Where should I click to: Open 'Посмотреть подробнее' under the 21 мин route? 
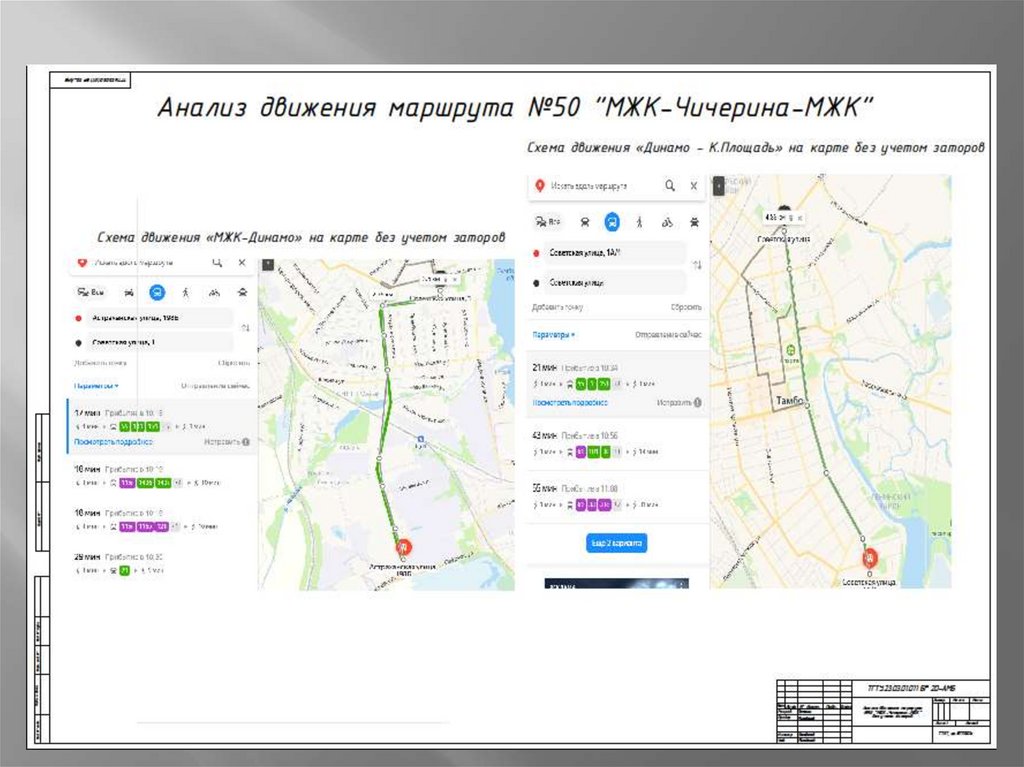point(570,403)
